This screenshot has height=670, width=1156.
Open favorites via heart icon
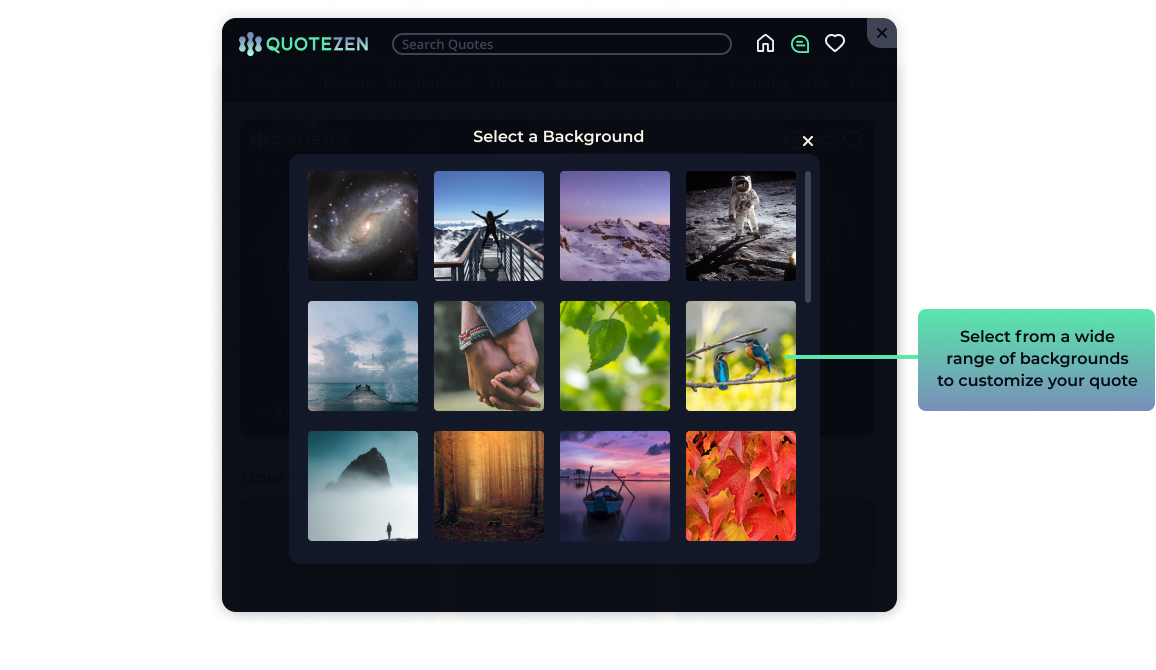click(x=835, y=44)
